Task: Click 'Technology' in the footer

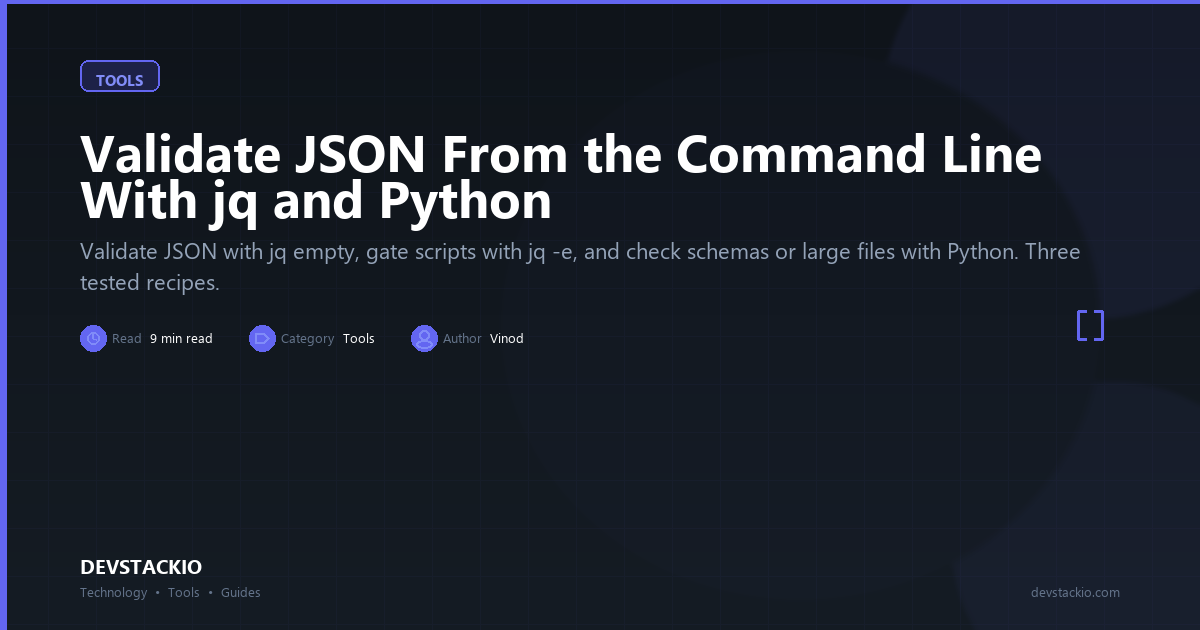Action: [x=113, y=593]
